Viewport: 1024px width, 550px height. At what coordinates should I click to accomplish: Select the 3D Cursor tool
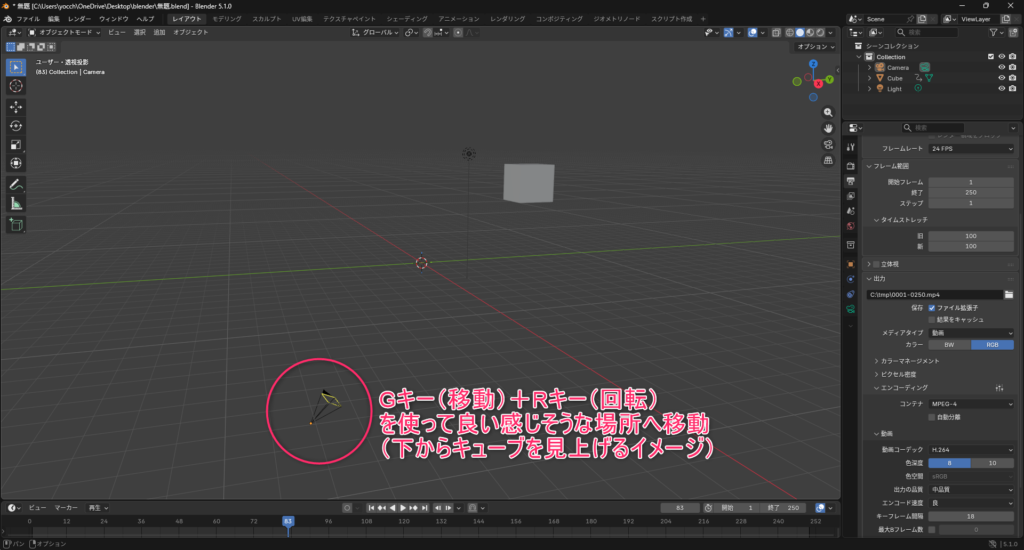pos(16,87)
